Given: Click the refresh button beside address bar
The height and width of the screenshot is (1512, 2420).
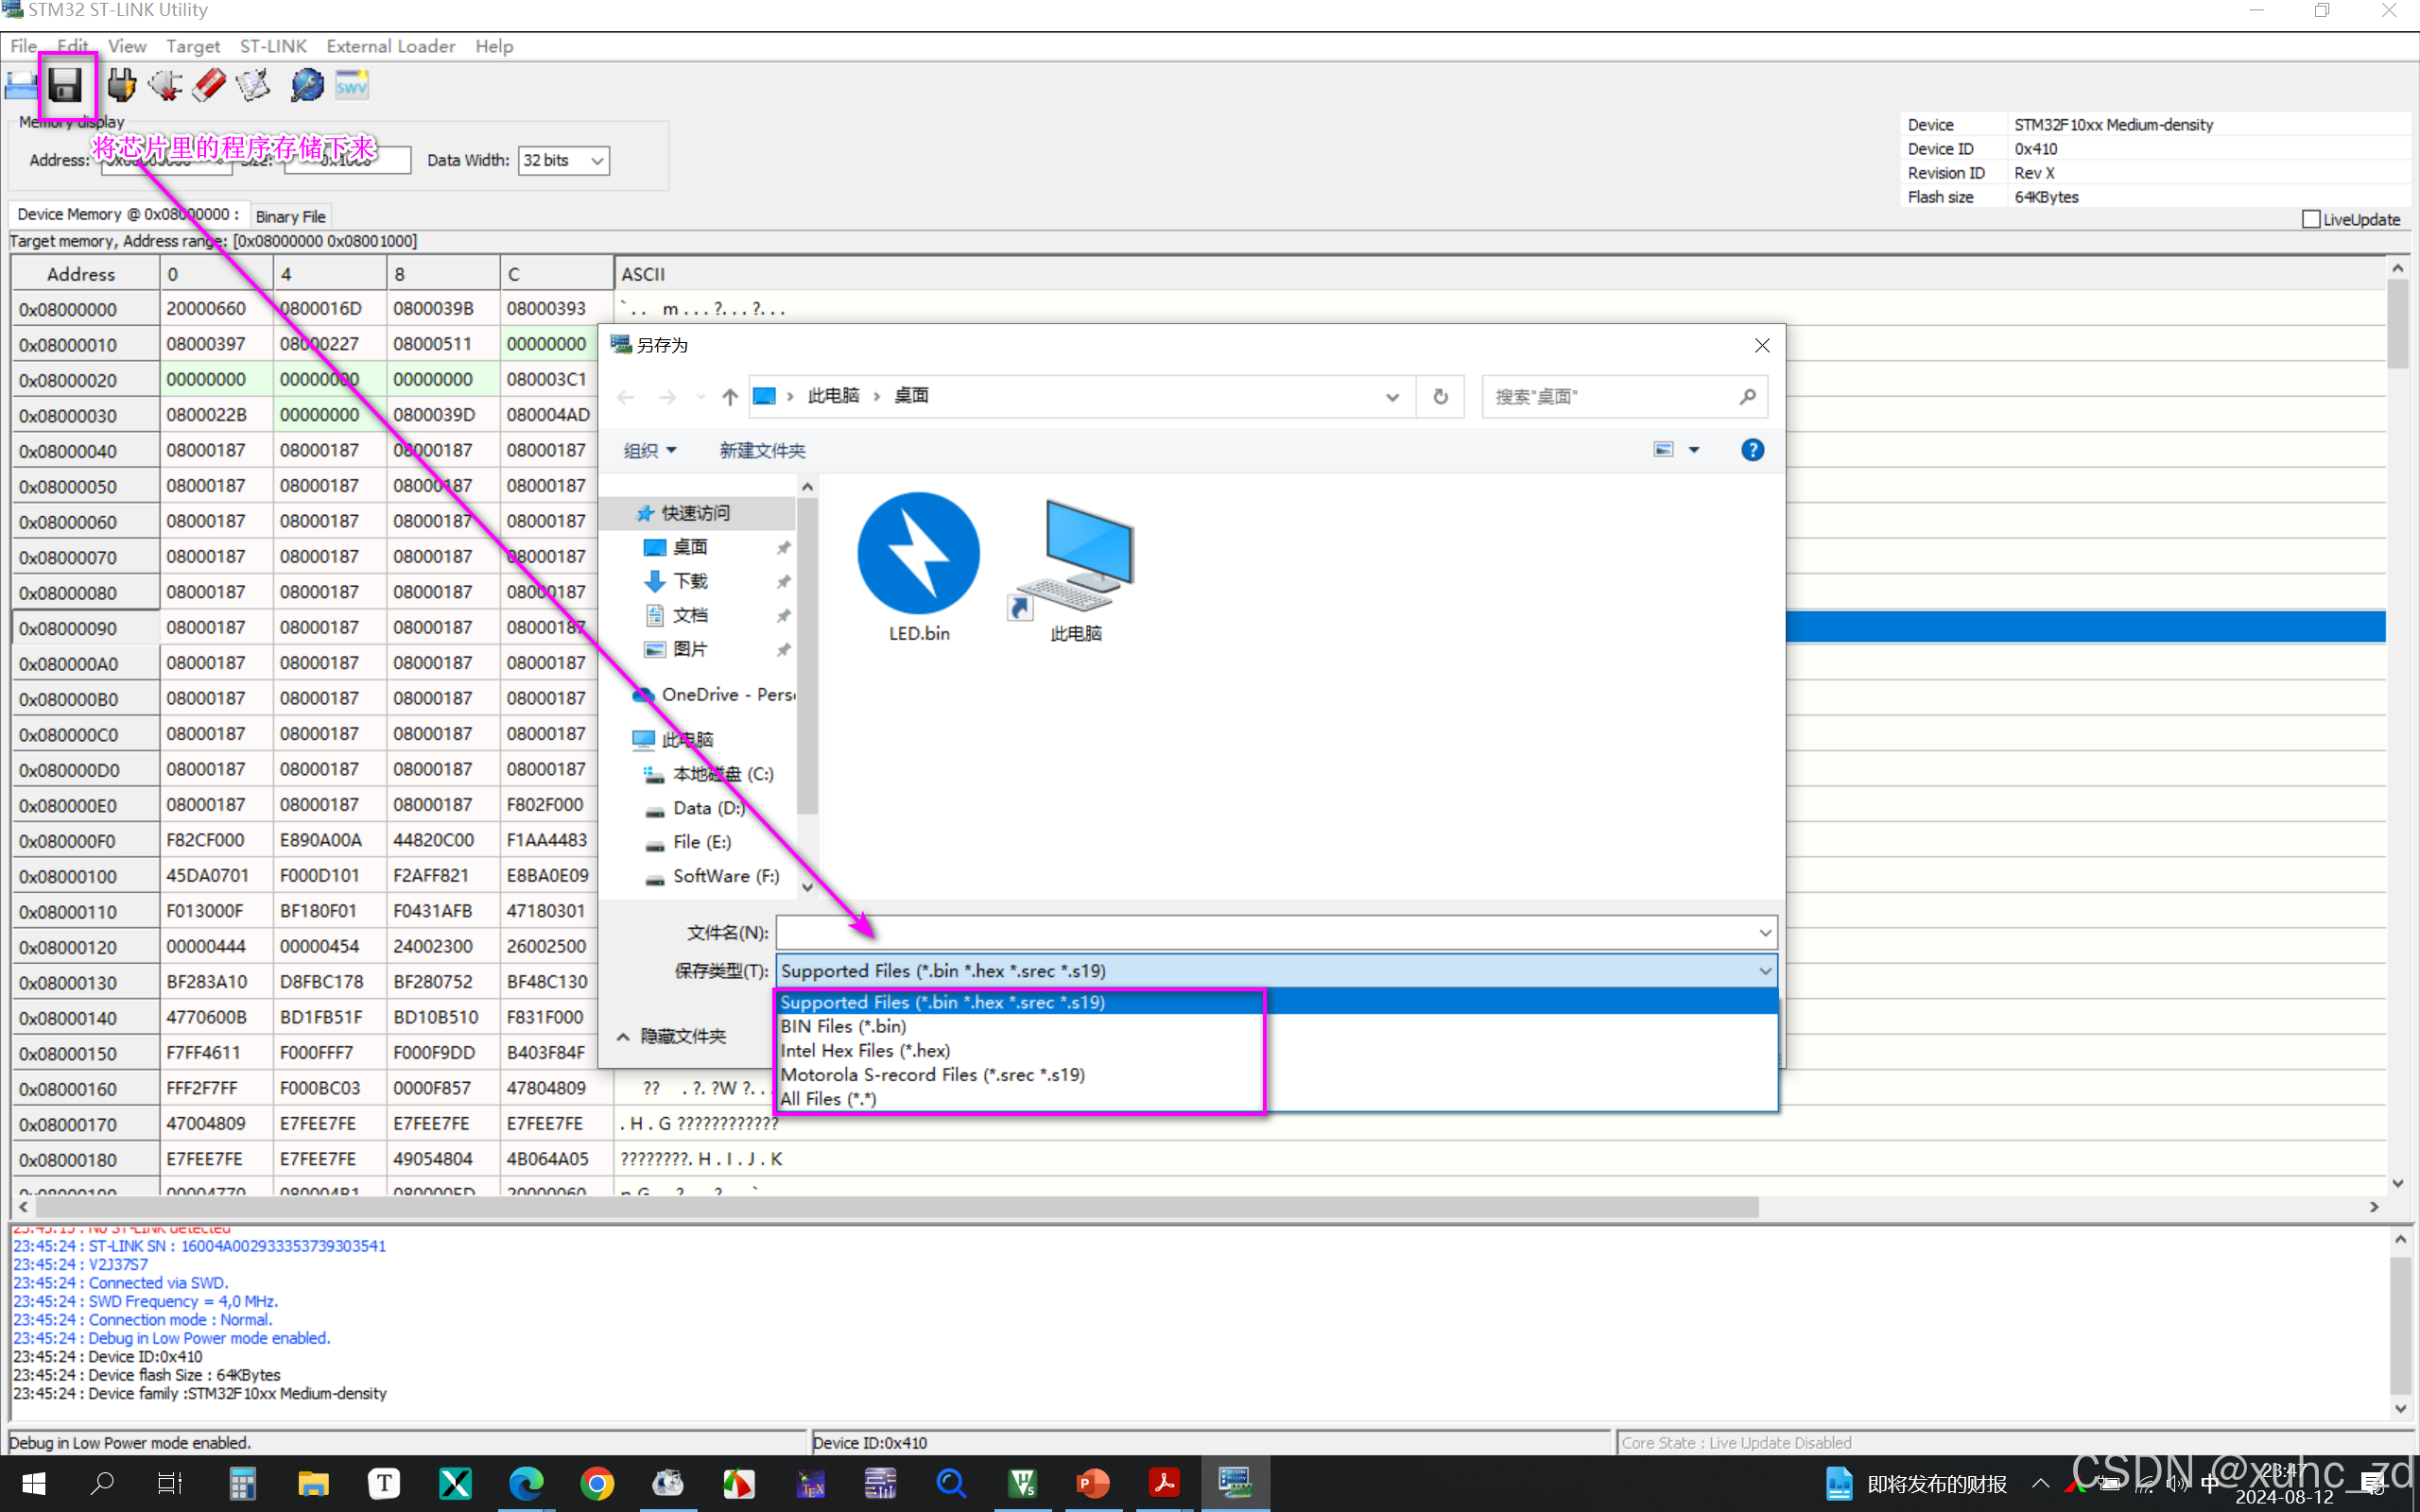Looking at the screenshot, I should [1440, 397].
